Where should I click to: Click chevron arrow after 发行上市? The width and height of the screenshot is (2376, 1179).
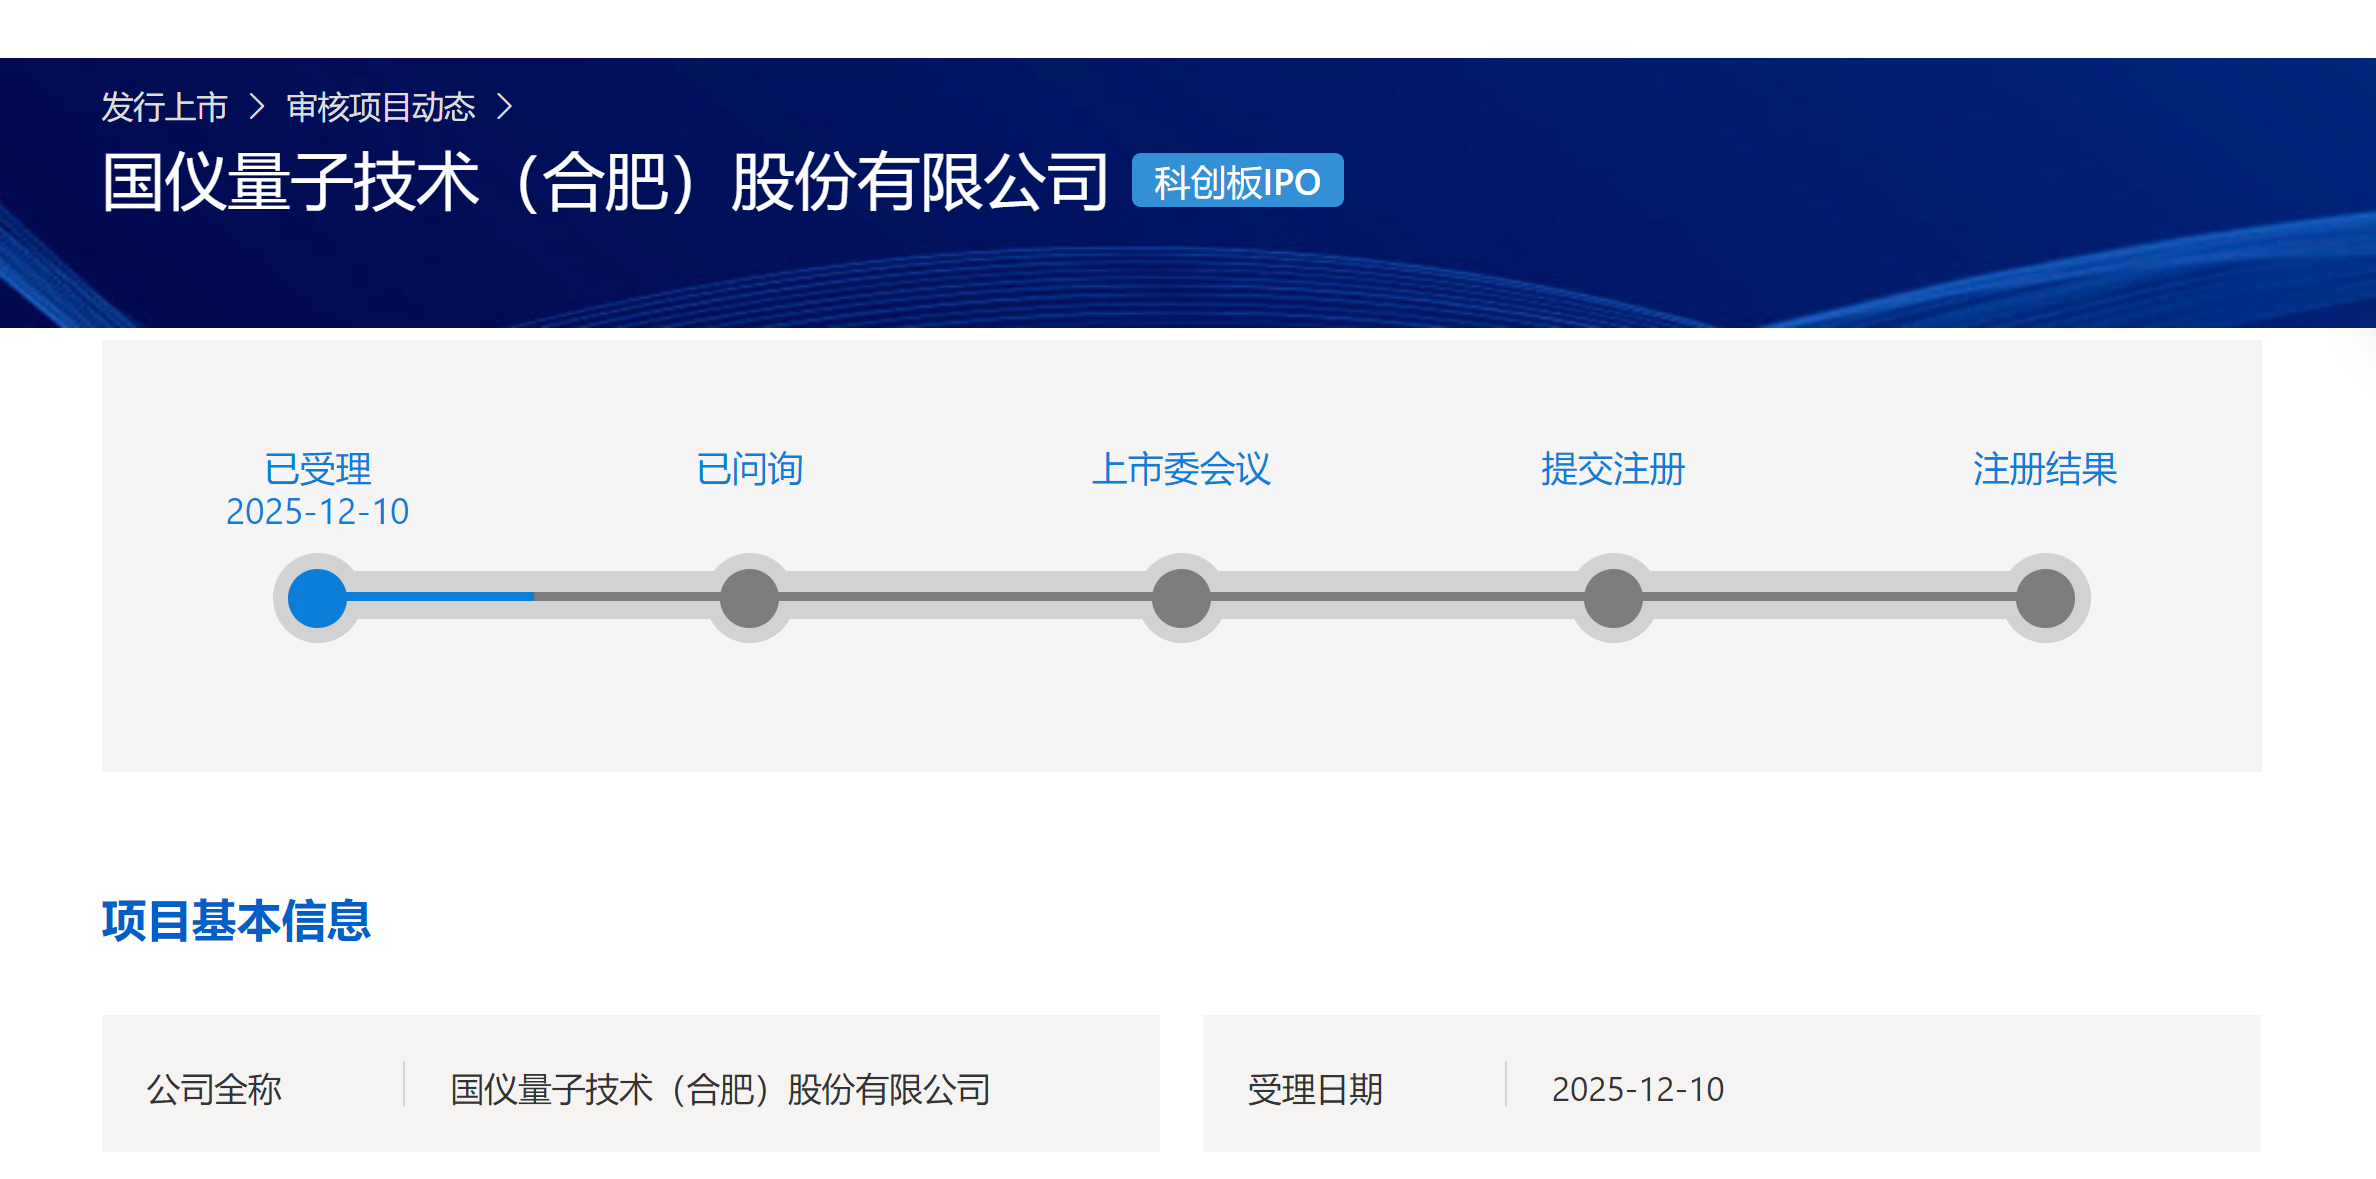257,107
